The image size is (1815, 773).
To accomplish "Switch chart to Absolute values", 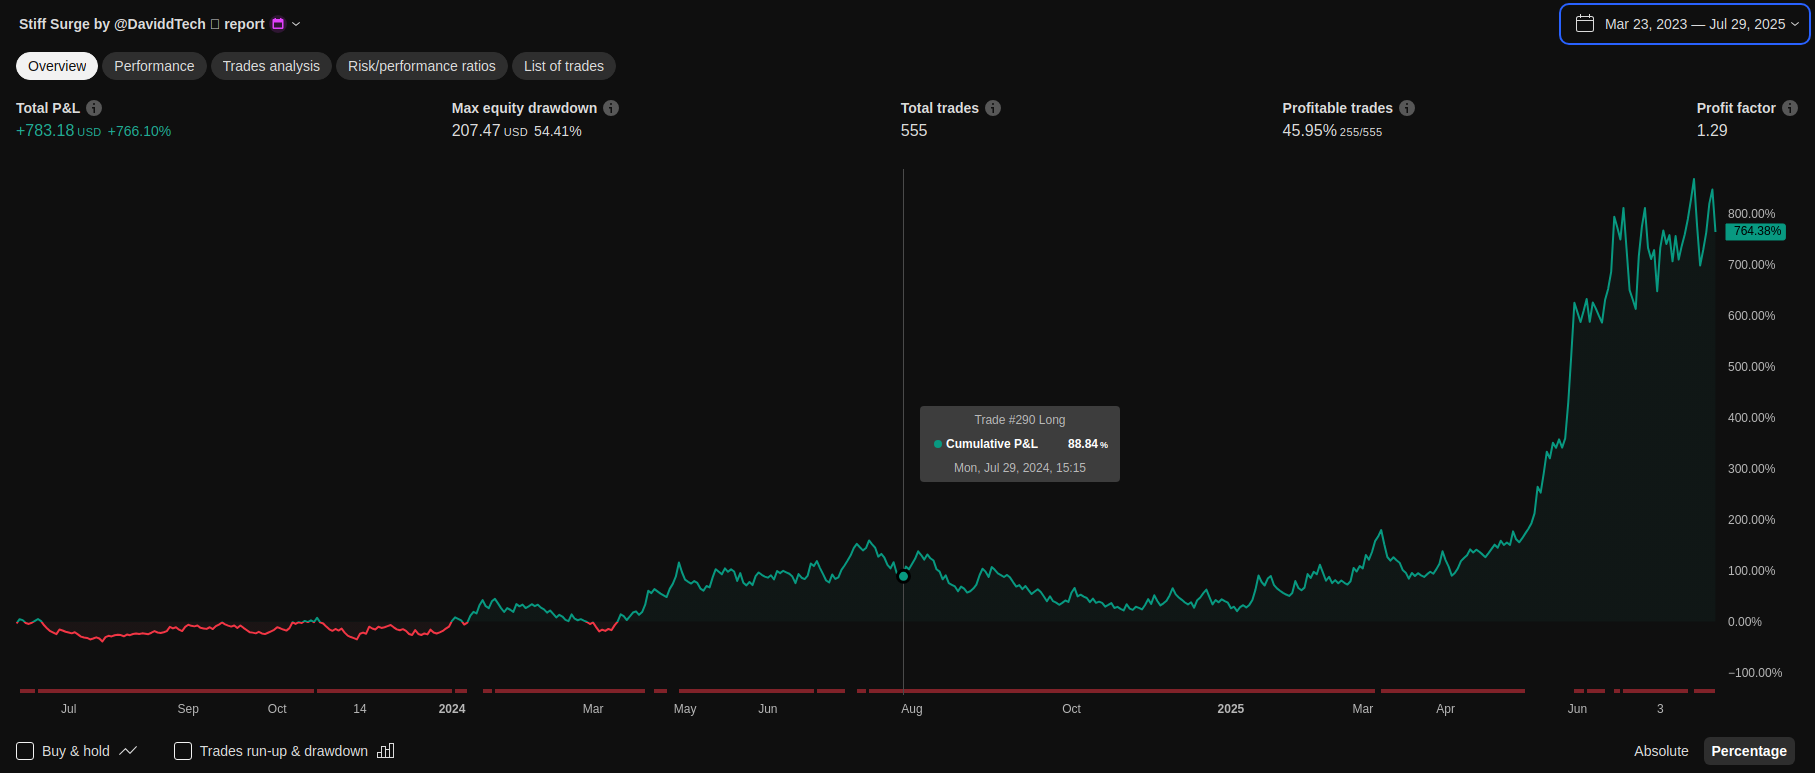I will pyautogui.click(x=1661, y=751).
